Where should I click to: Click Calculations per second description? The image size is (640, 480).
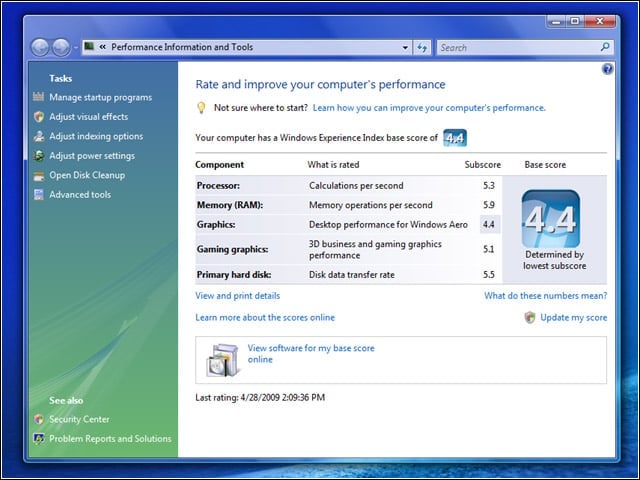click(356, 186)
